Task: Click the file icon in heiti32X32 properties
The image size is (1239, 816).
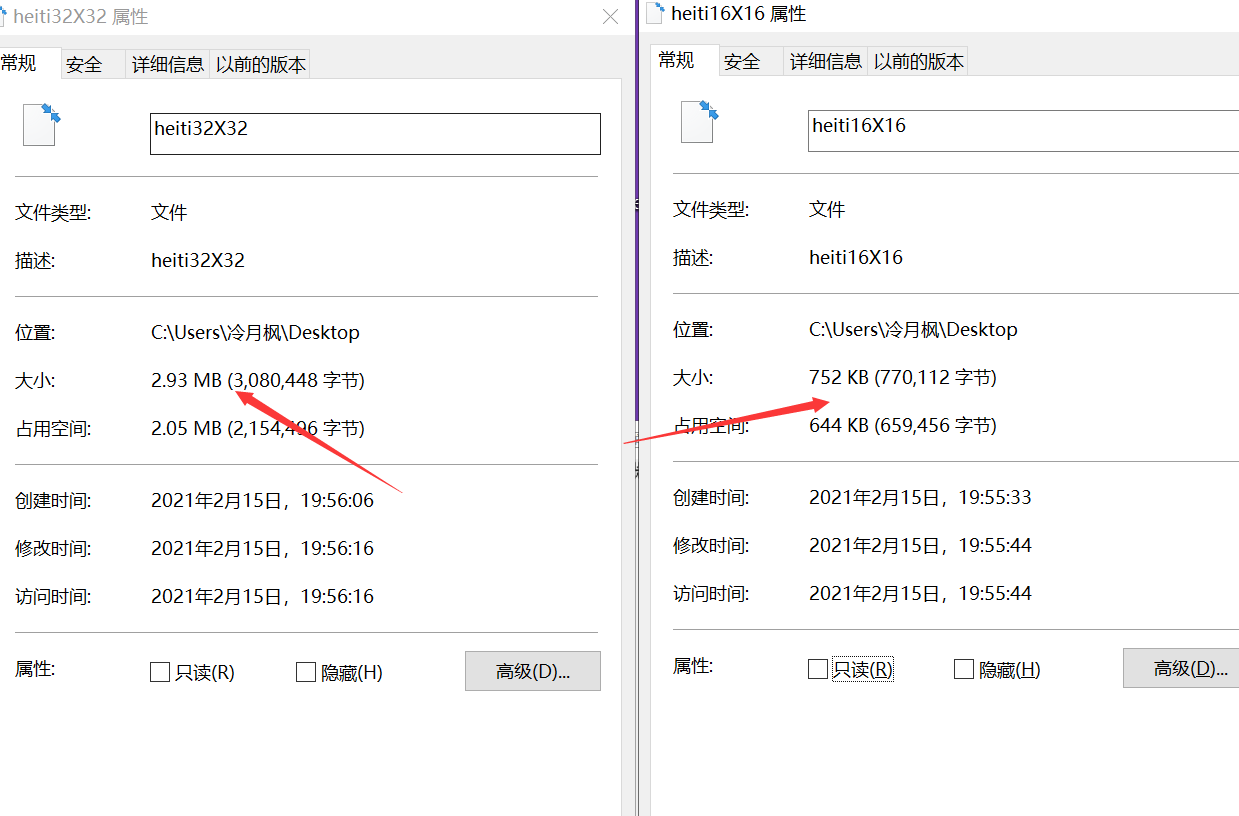Action: pyautogui.click(x=41, y=124)
